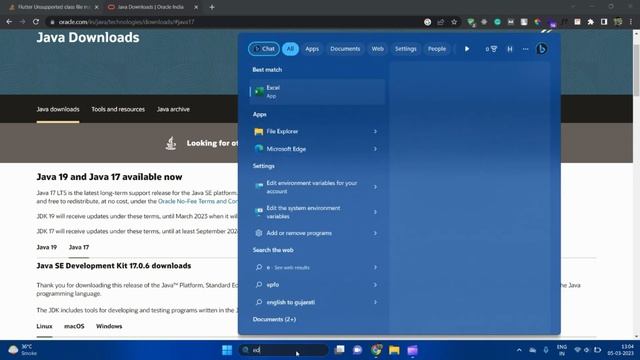Viewport: 640px width, 360px height.
Task: Click the play arrow to show more filters
Action: coord(467,49)
